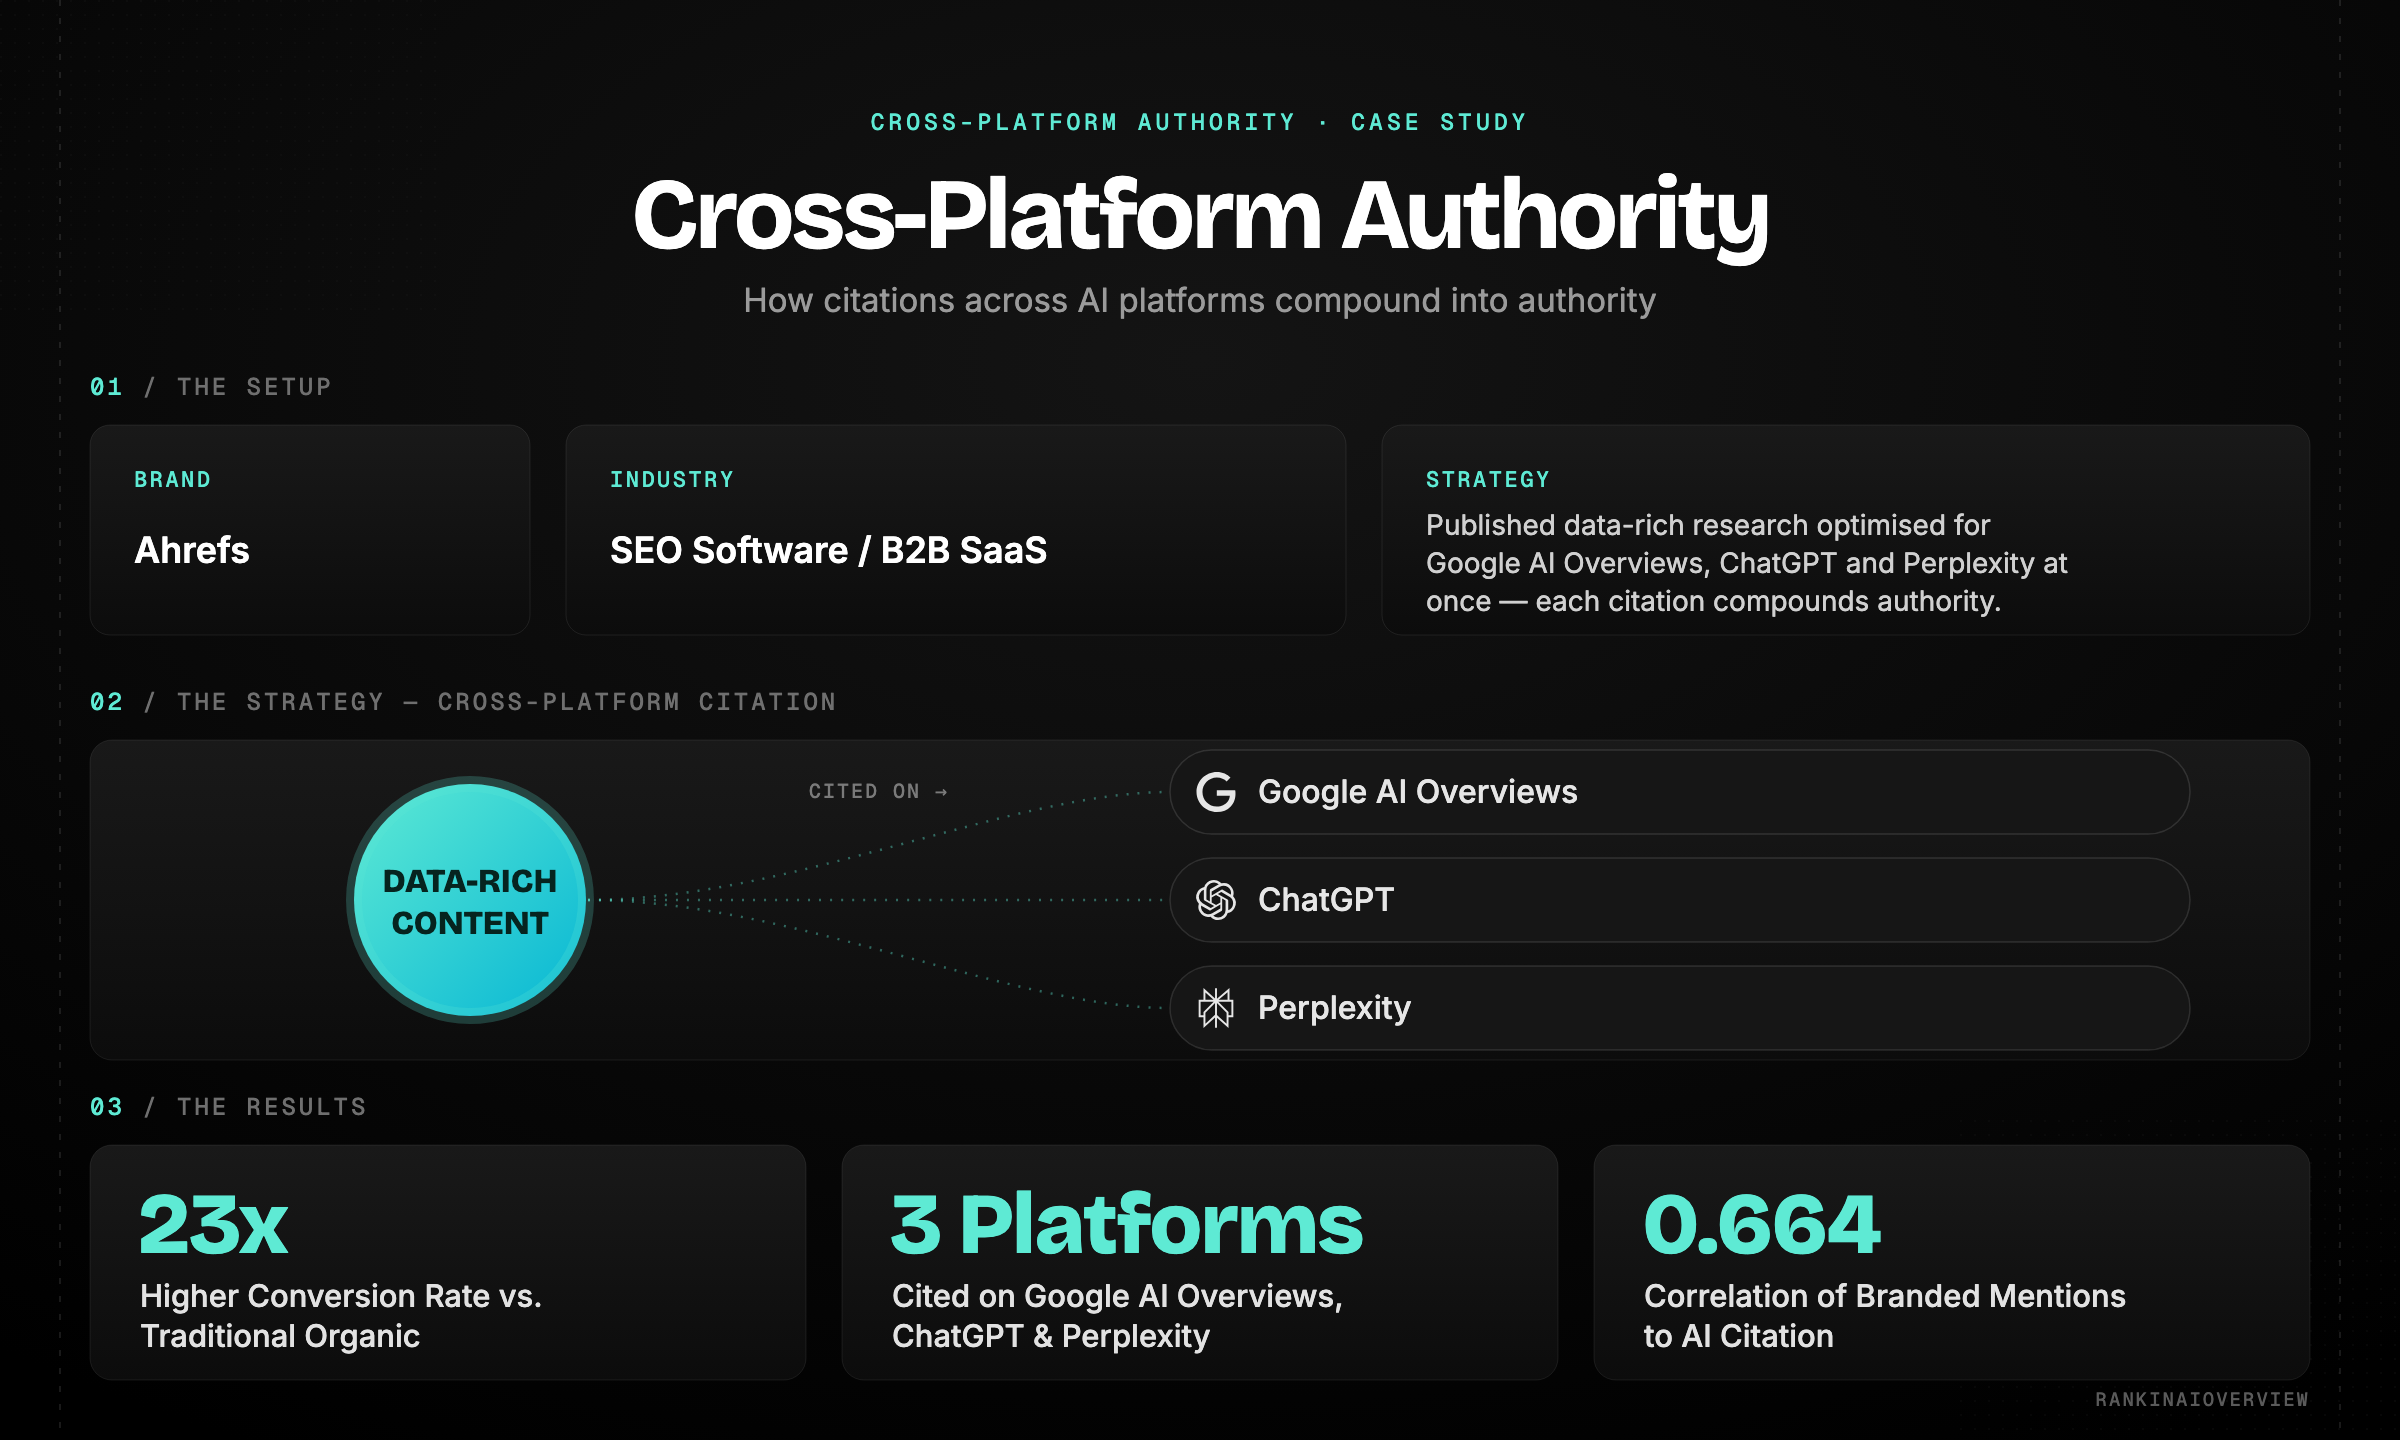Click 'Higher Conversion Rate vs. Traditional Organic'
The height and width of the screenshot is (1440, 2400).
pos(341,1316)
